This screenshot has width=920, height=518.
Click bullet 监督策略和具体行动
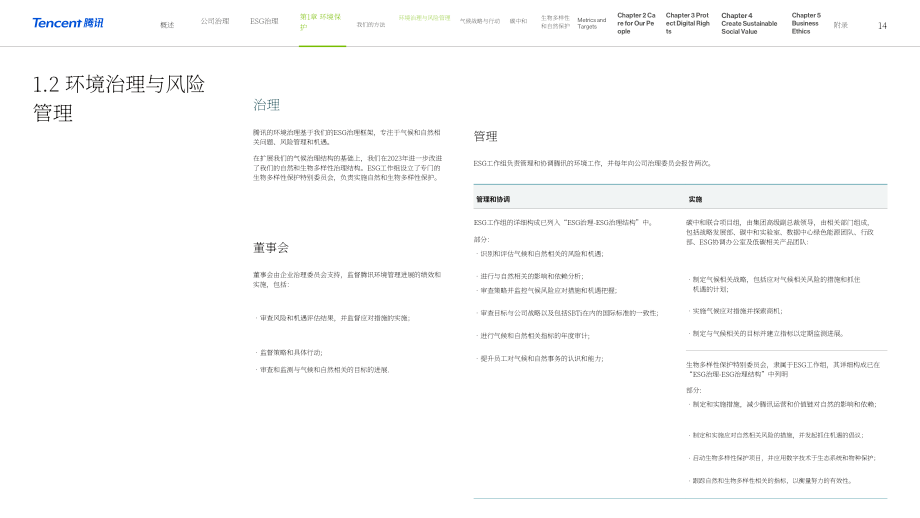[x=289, y=353]
